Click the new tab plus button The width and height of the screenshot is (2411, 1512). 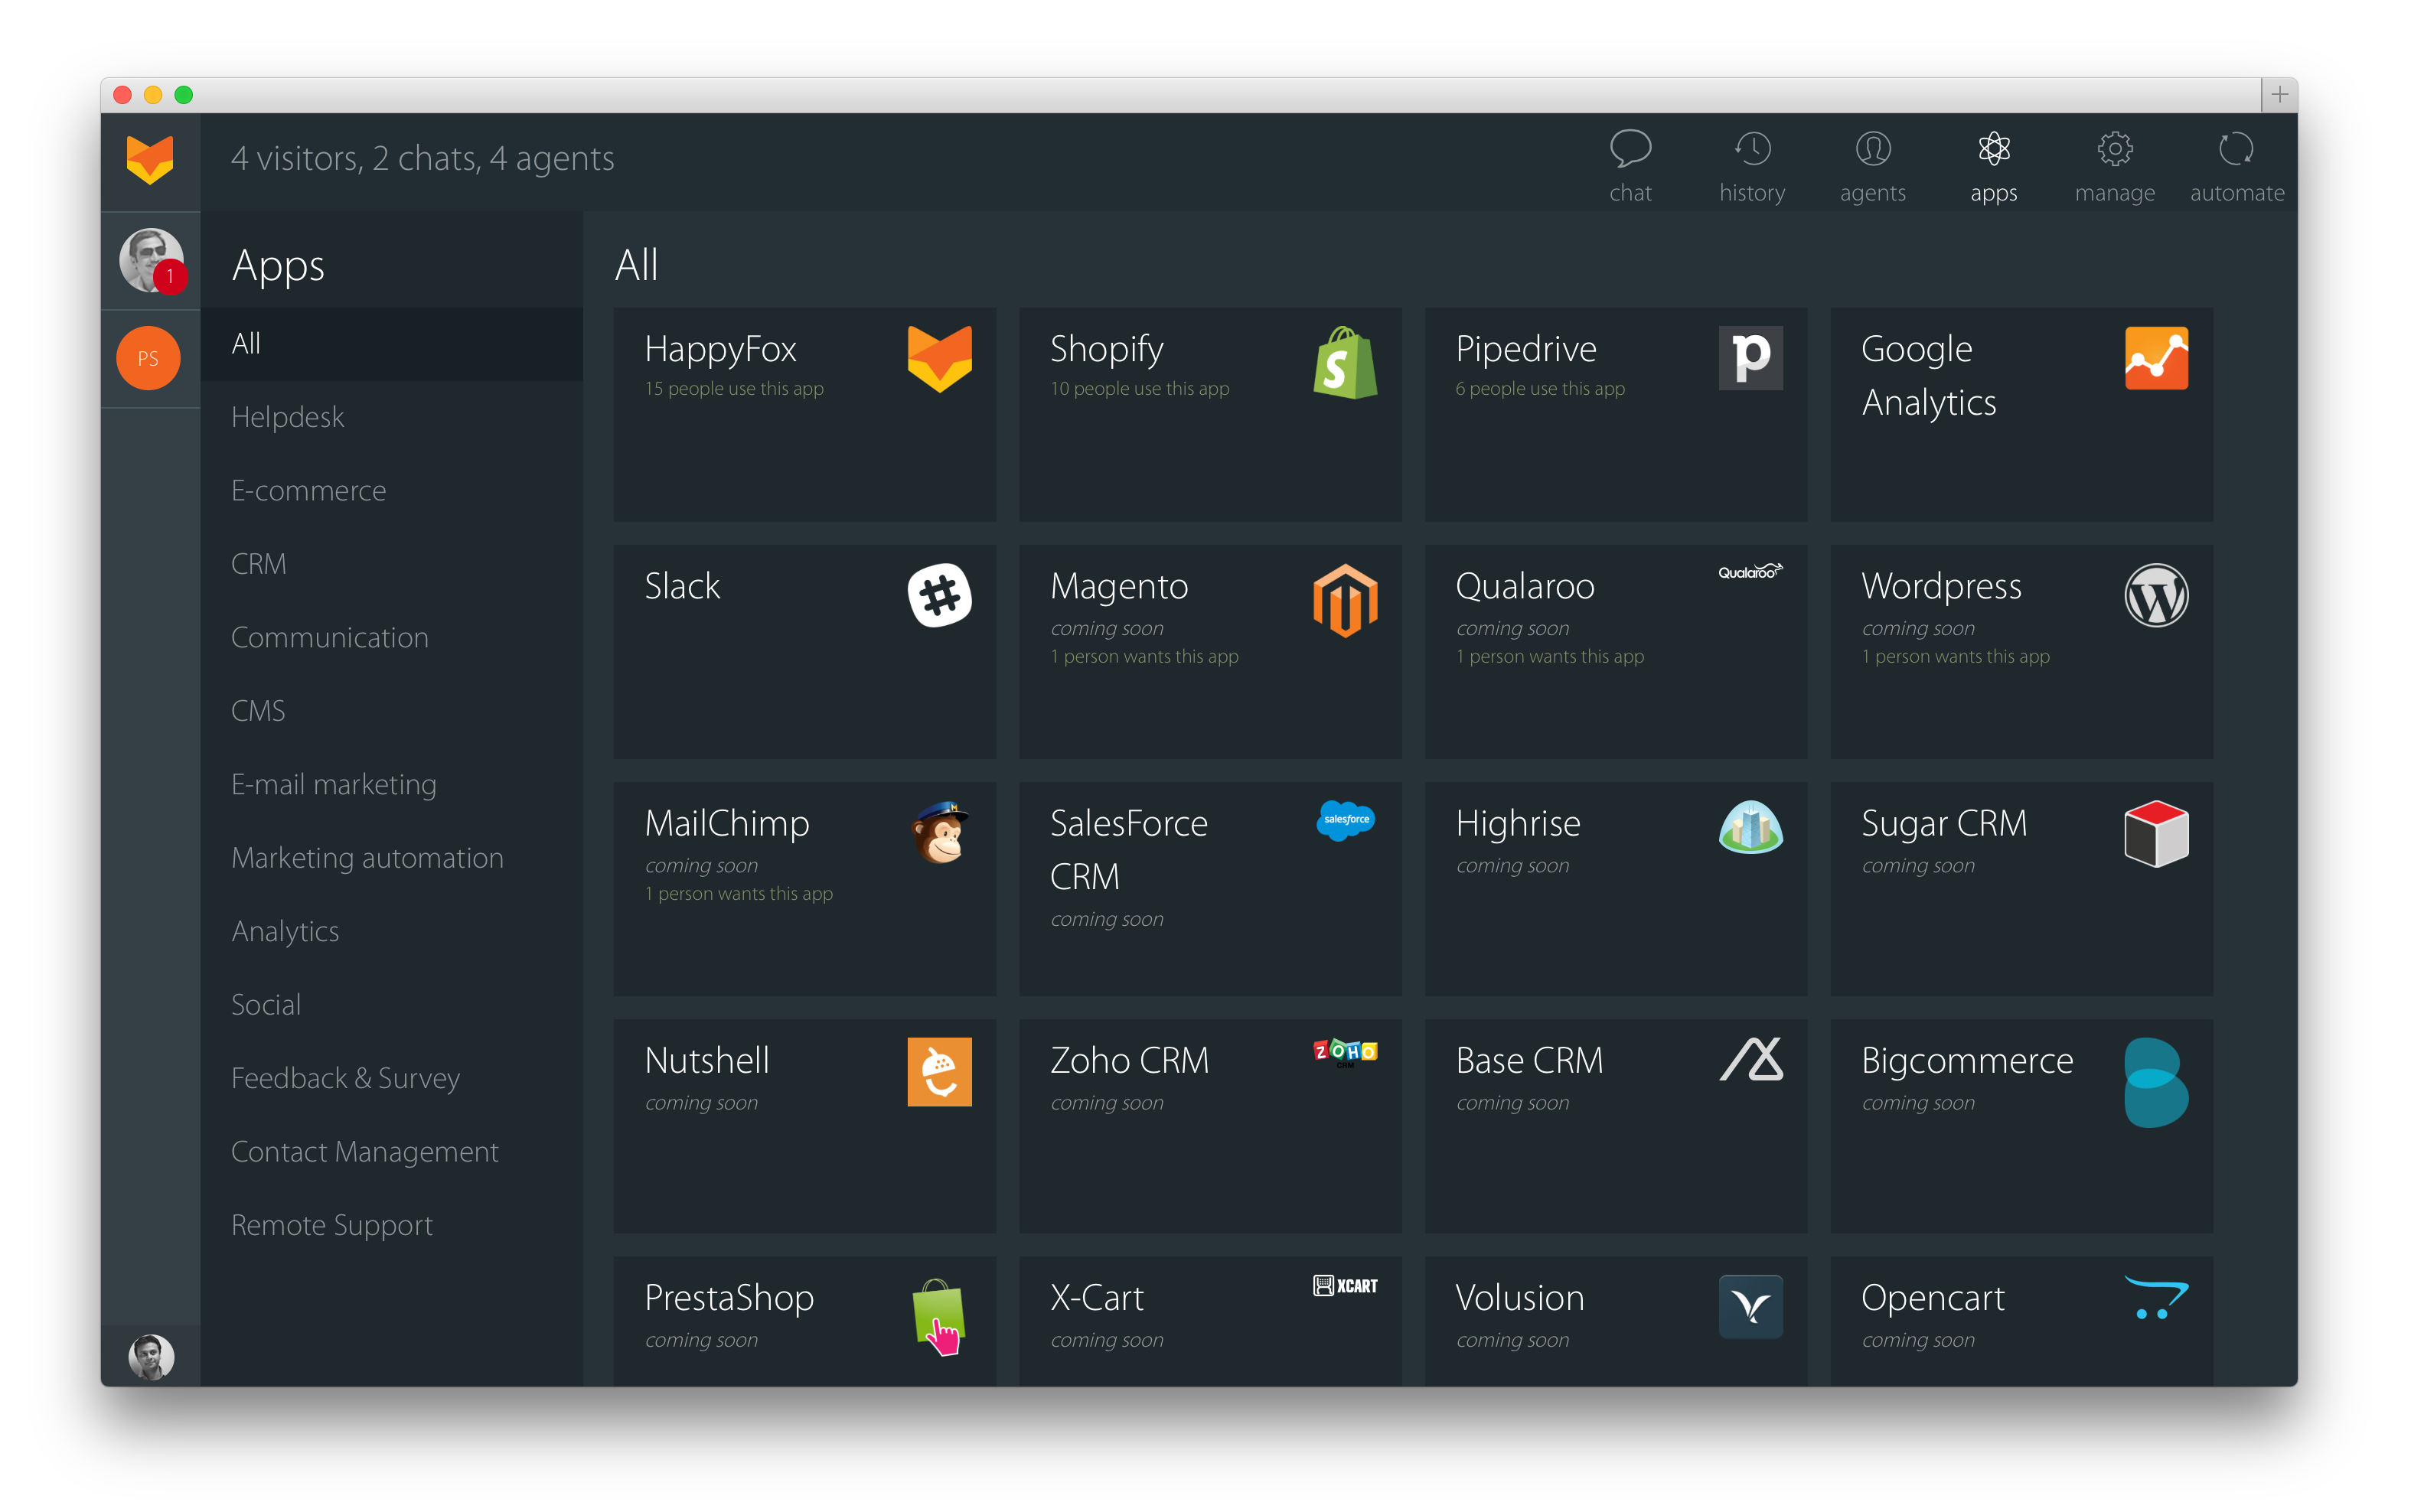click(x=2279, y=94)
